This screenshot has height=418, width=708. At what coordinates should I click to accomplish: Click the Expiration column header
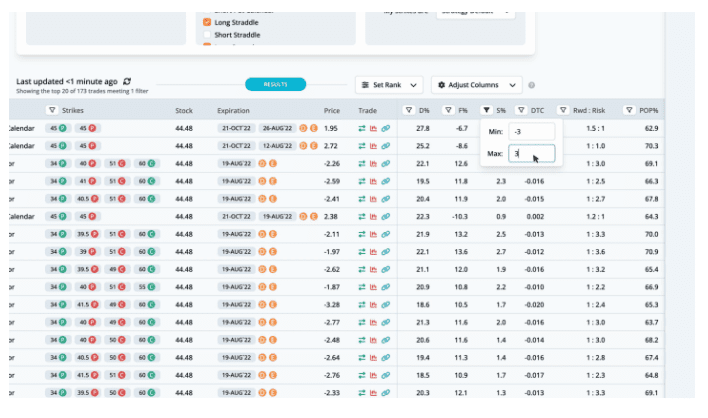tap(233, 110)
